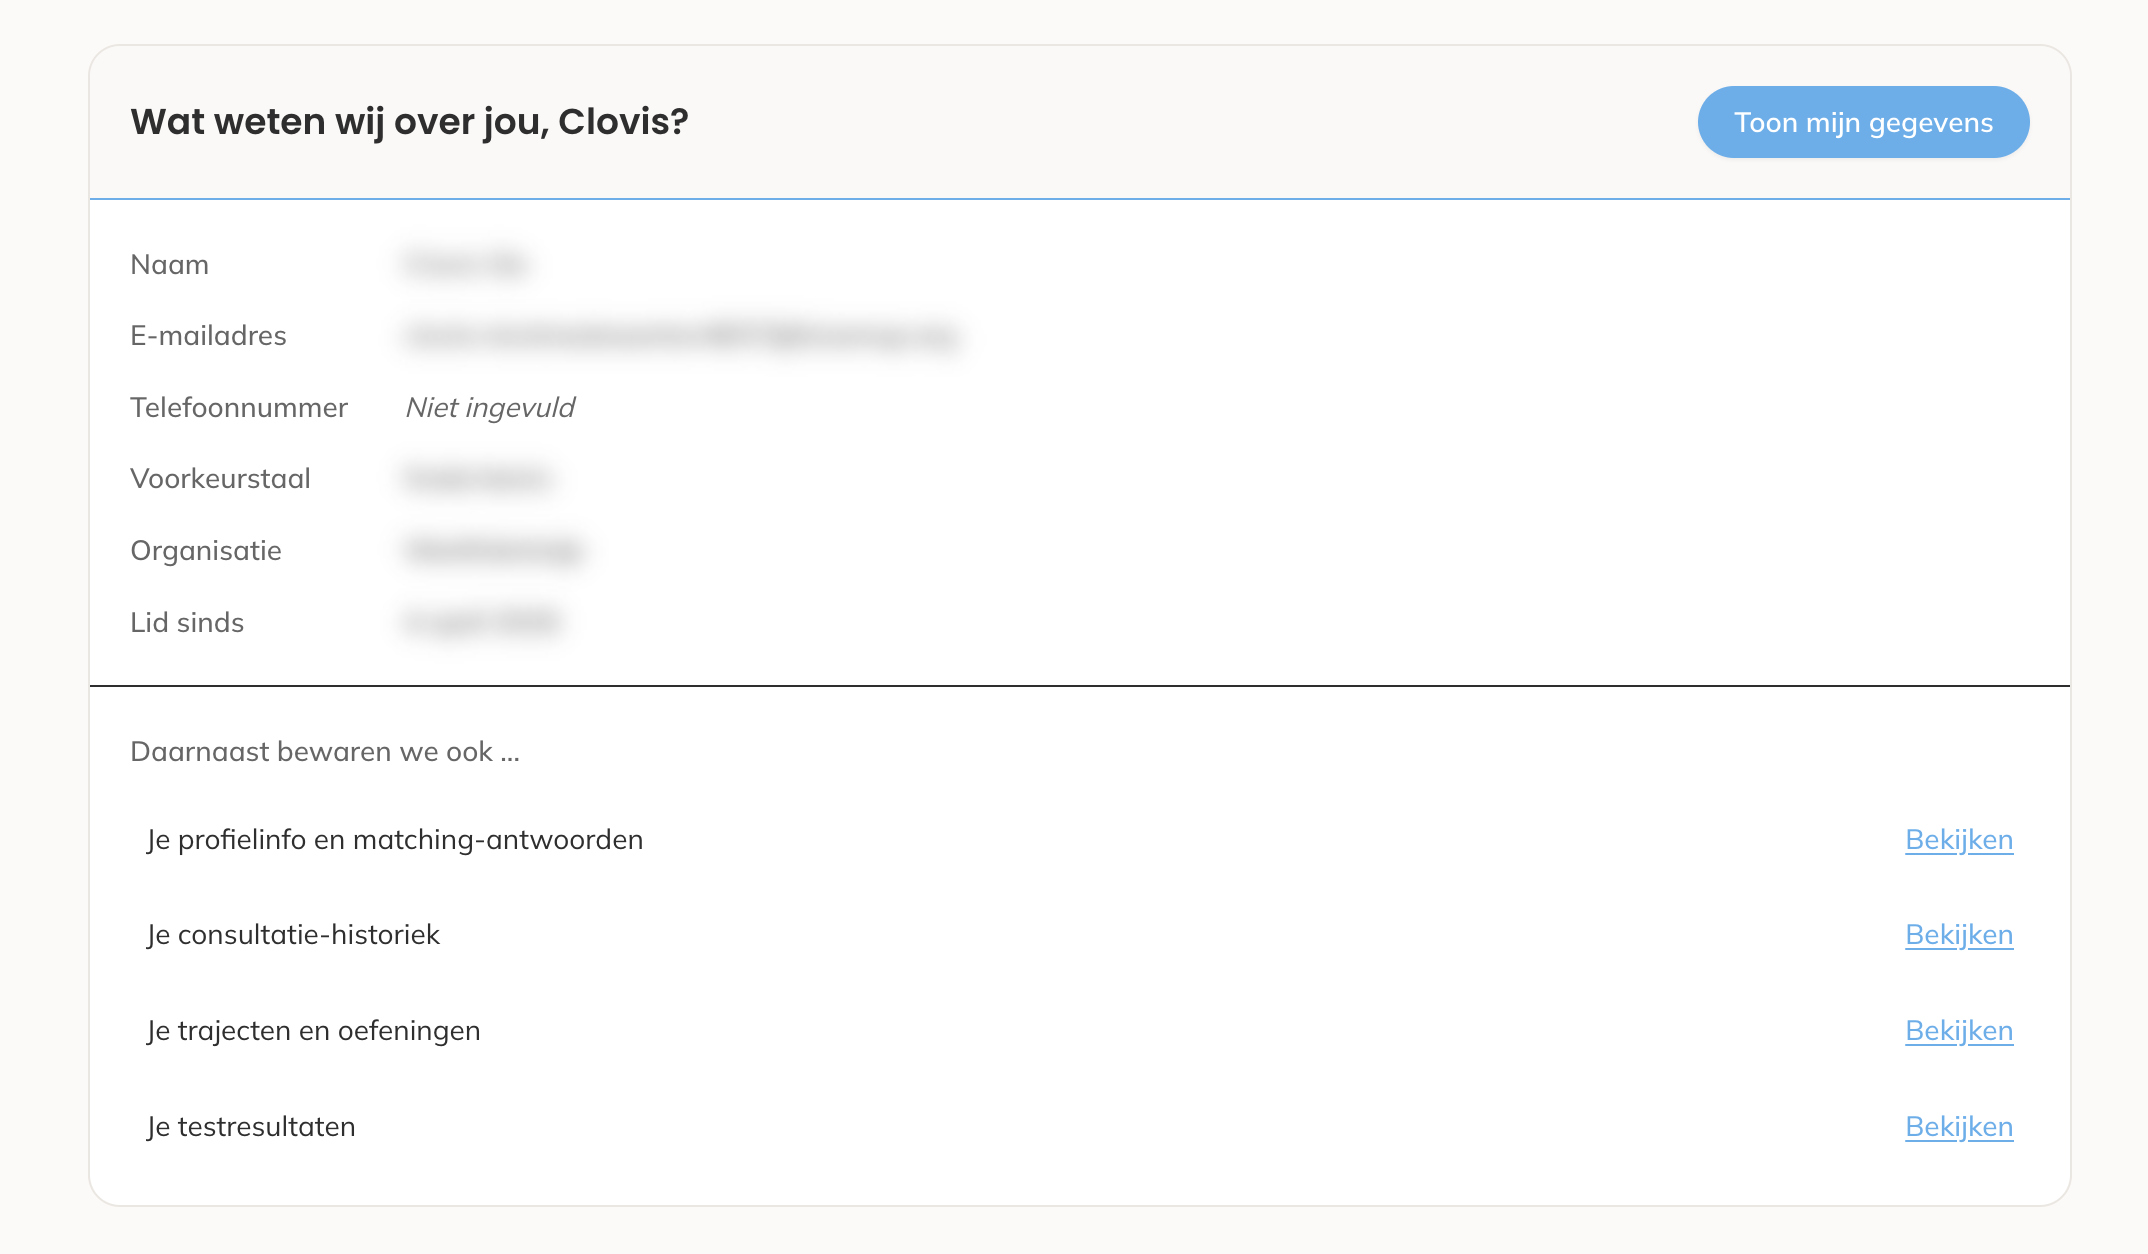
Task: Select the blurred Organisatie value
Action: [x=494, y=551]
